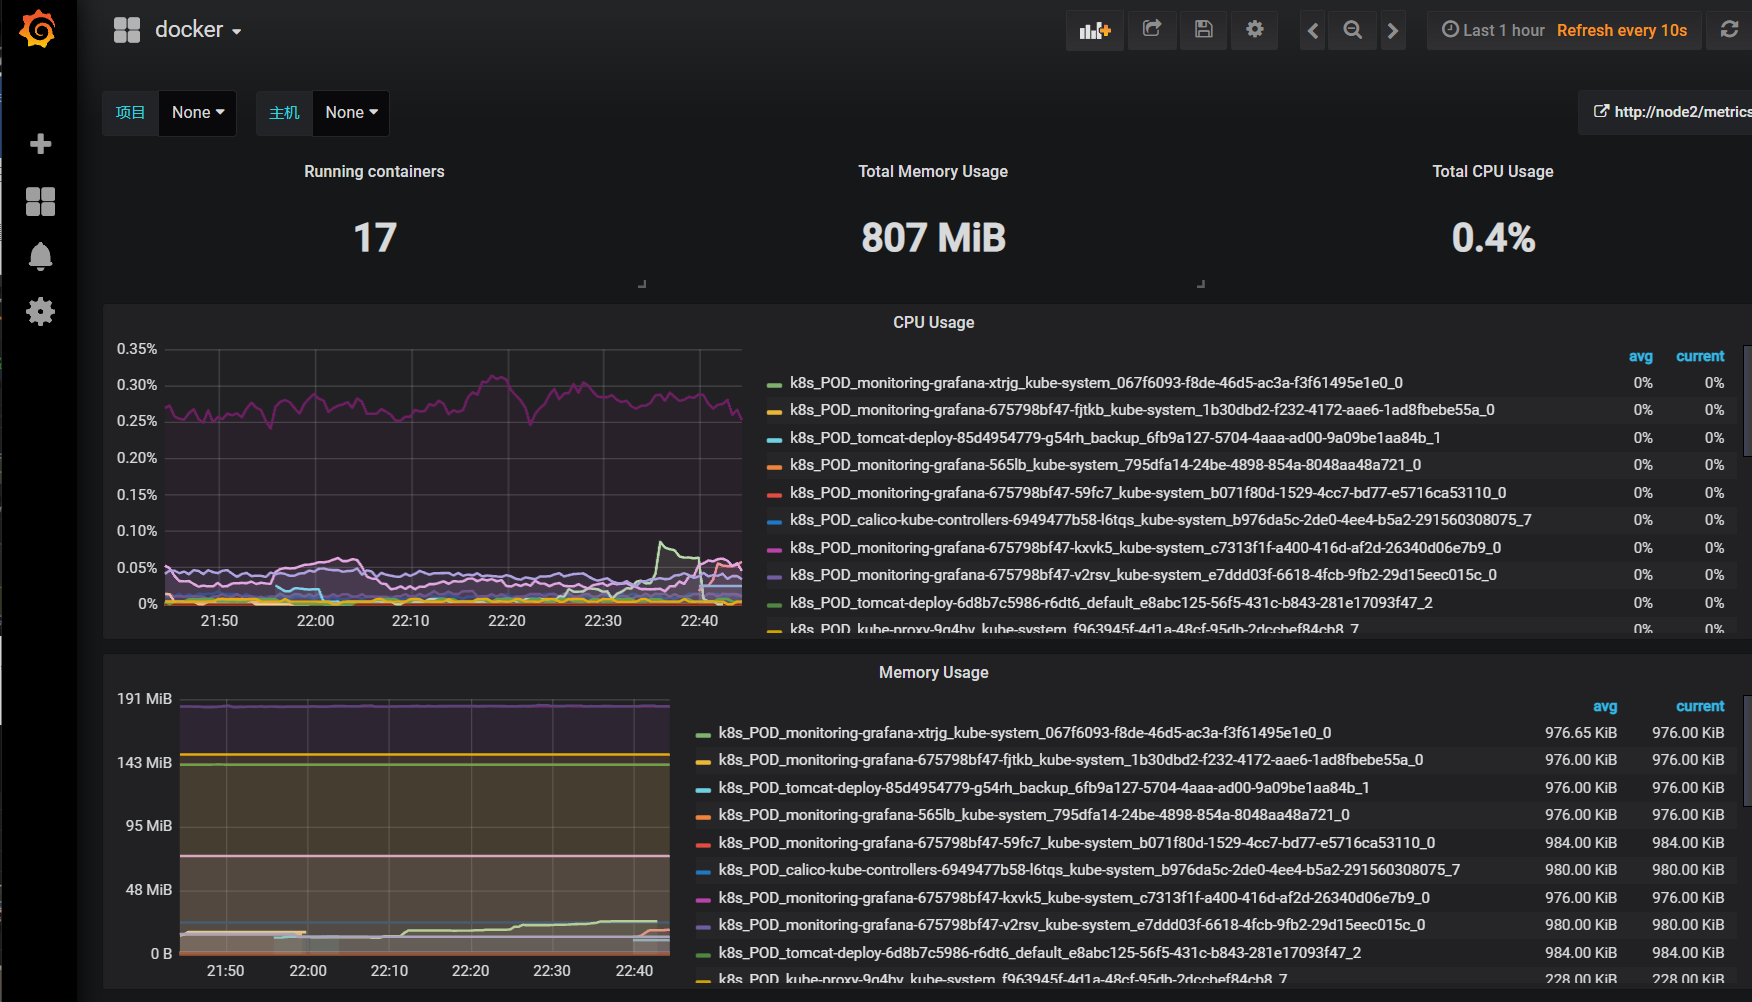Screen dimensions: 1752x1002
Task: Open the Alerting bell icon
Action: [40, 257]
